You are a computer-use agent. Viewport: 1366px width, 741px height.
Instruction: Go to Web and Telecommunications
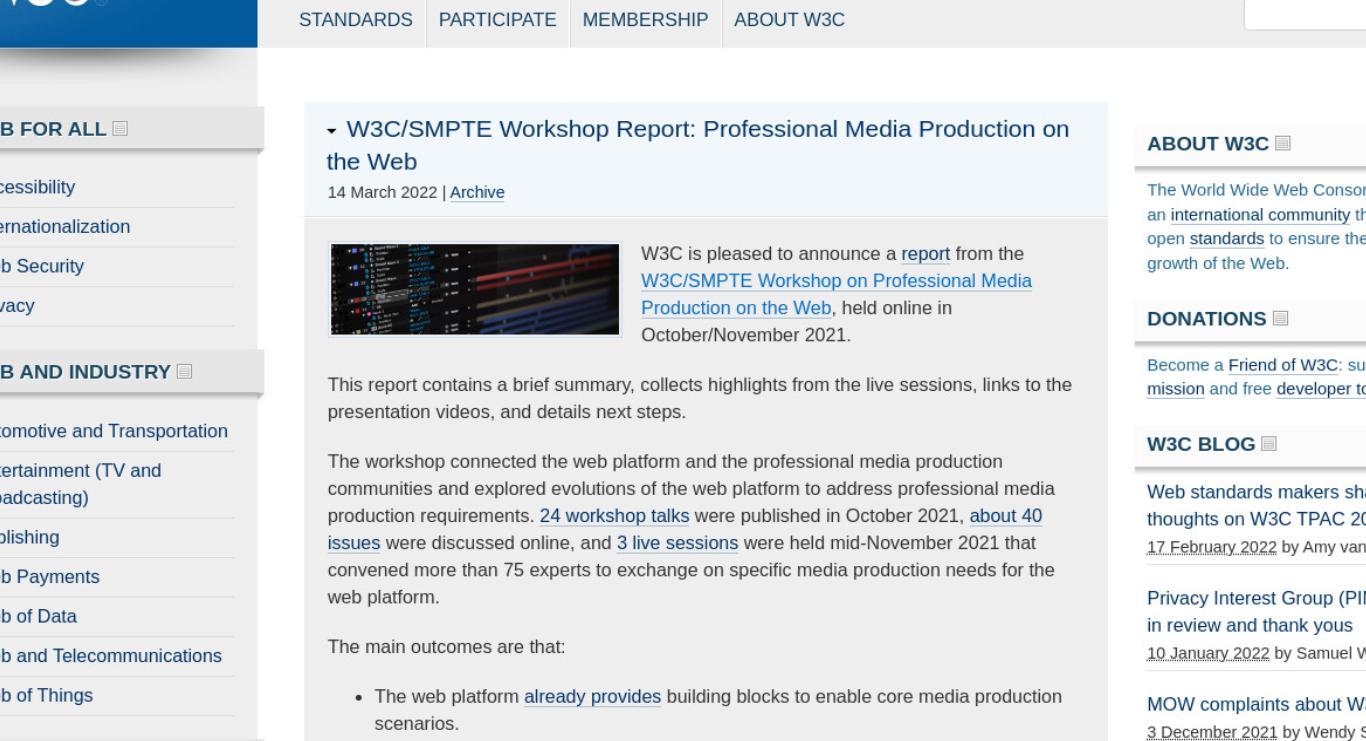pyautogui.click(x=111, y=656)
